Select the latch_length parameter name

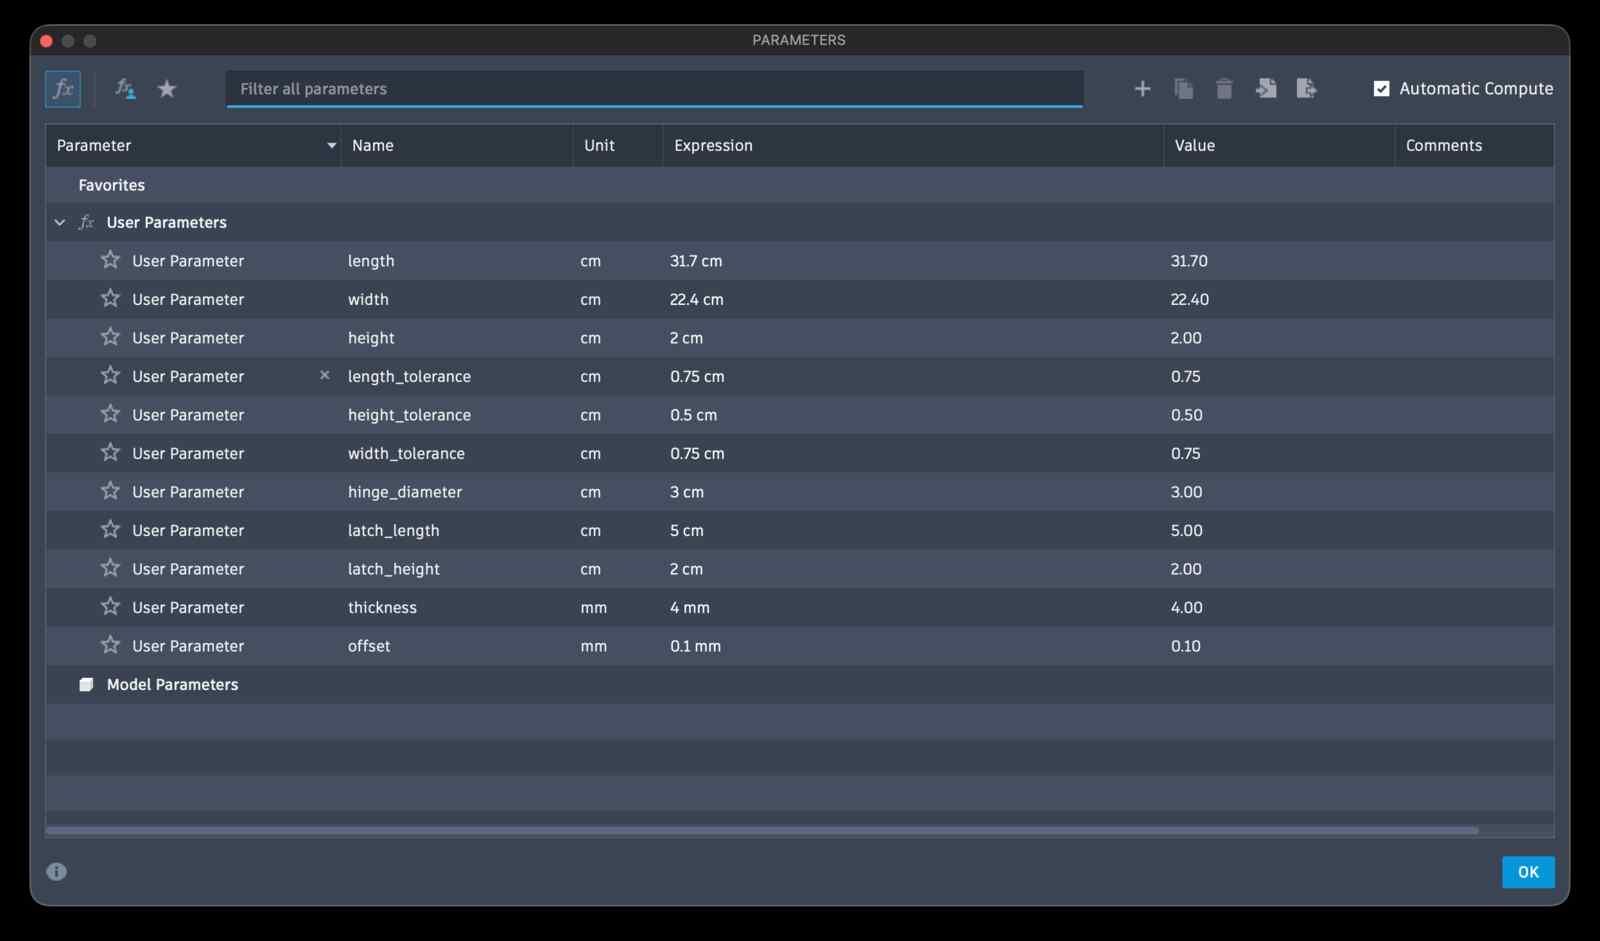(394, 531)
